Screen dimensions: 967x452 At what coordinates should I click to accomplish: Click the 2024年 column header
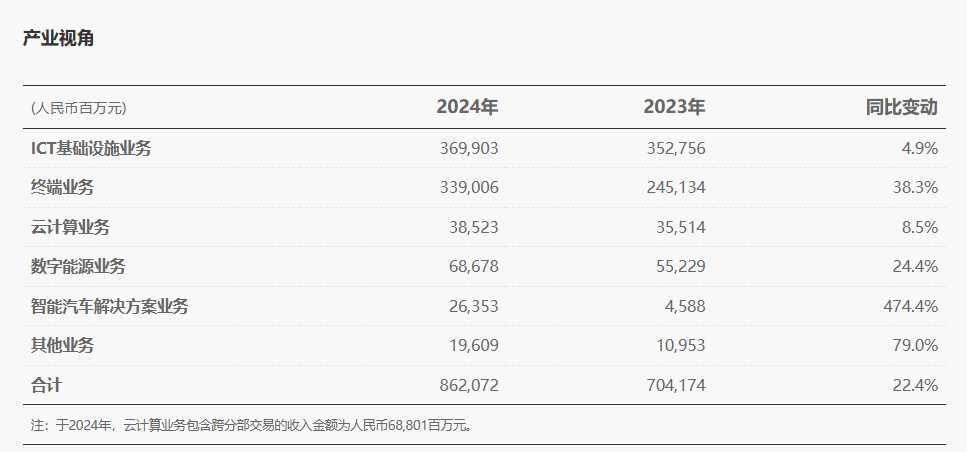(467, 107)
